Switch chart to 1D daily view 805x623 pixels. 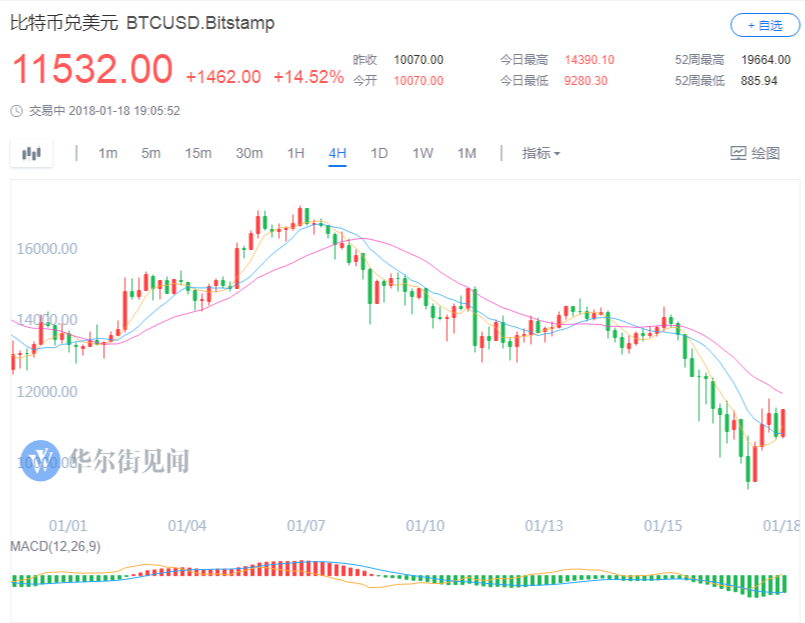click(x=379, y=153)
